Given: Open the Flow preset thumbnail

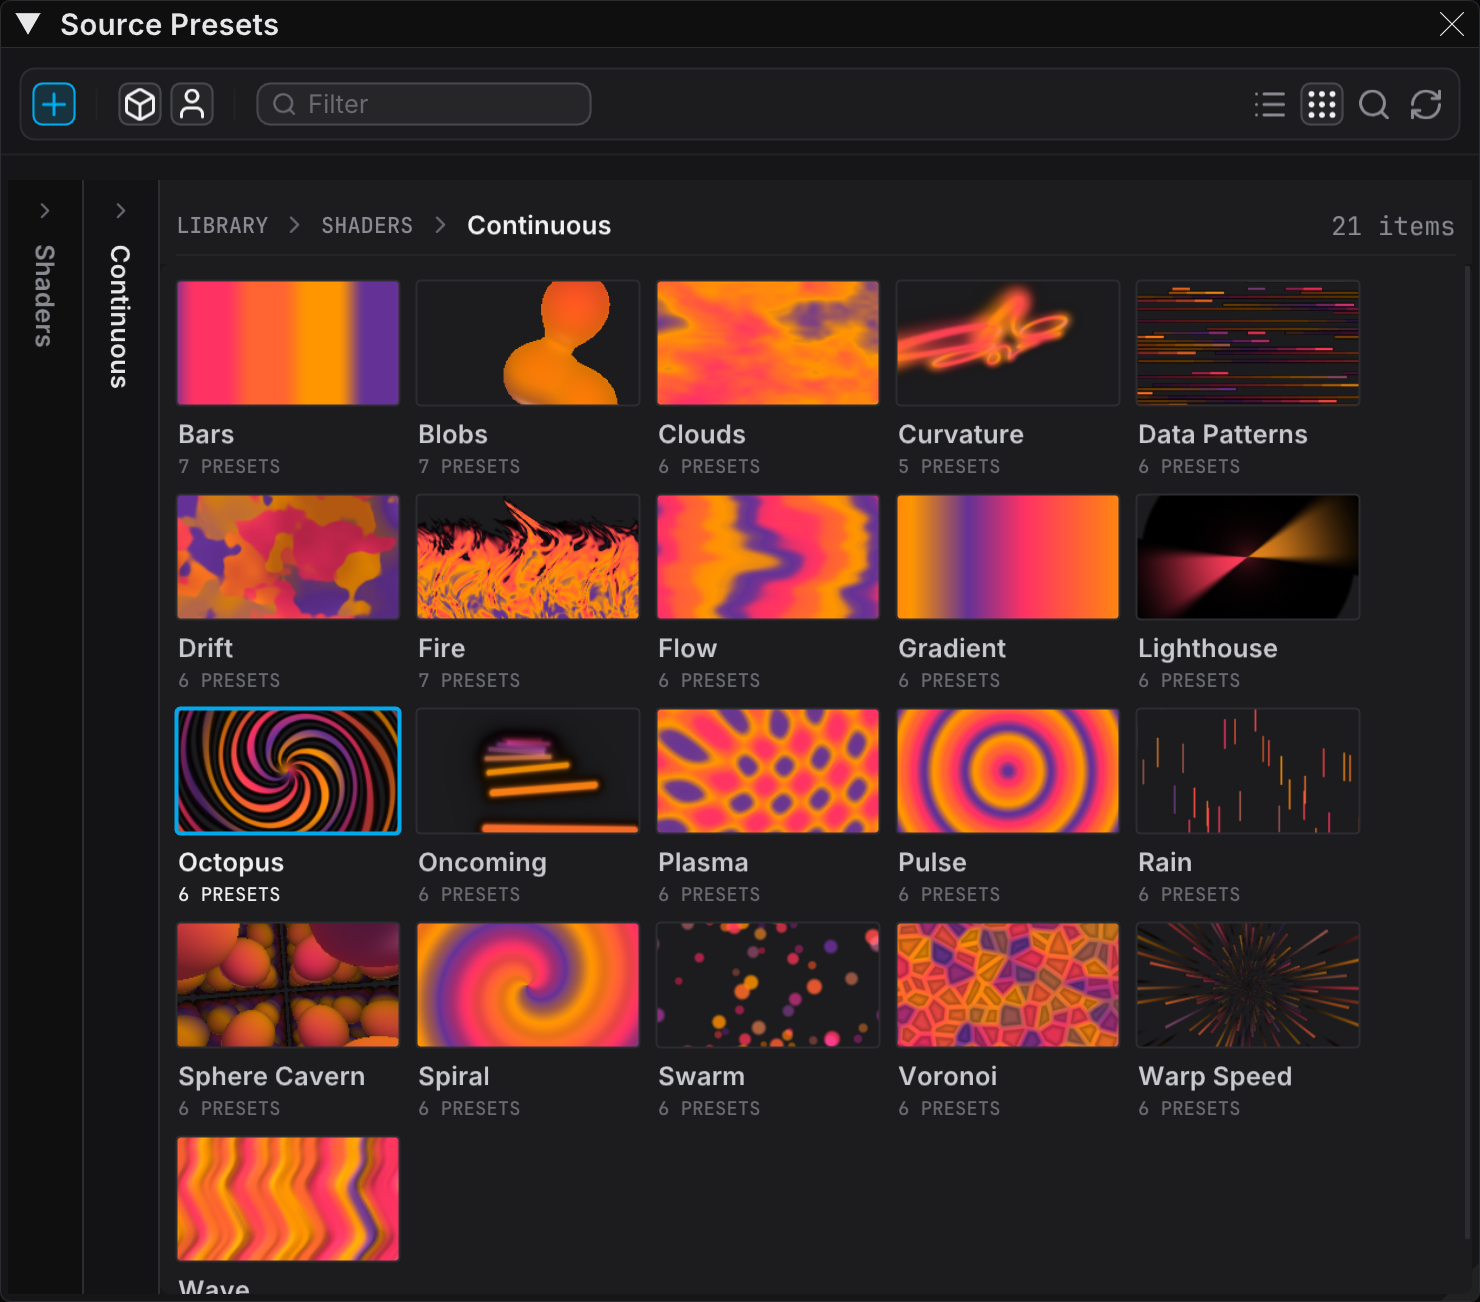Looking at the screenshot, I should point(768,557).
